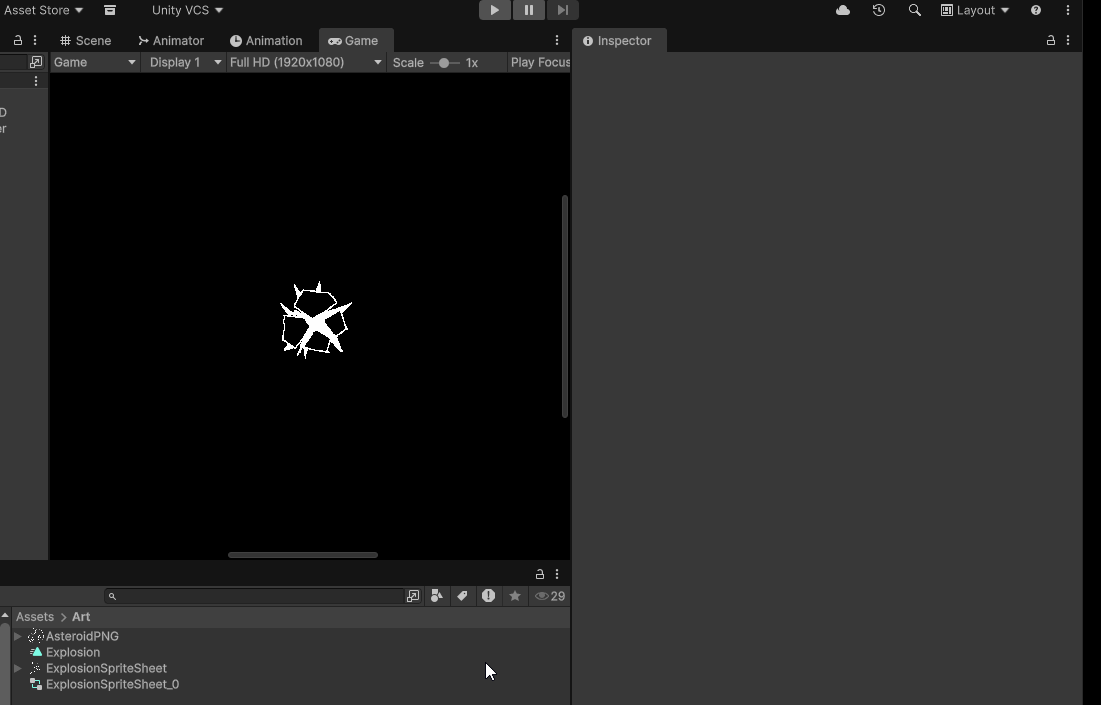
Task: Click the Art breadcrumb
Action: 81,617
